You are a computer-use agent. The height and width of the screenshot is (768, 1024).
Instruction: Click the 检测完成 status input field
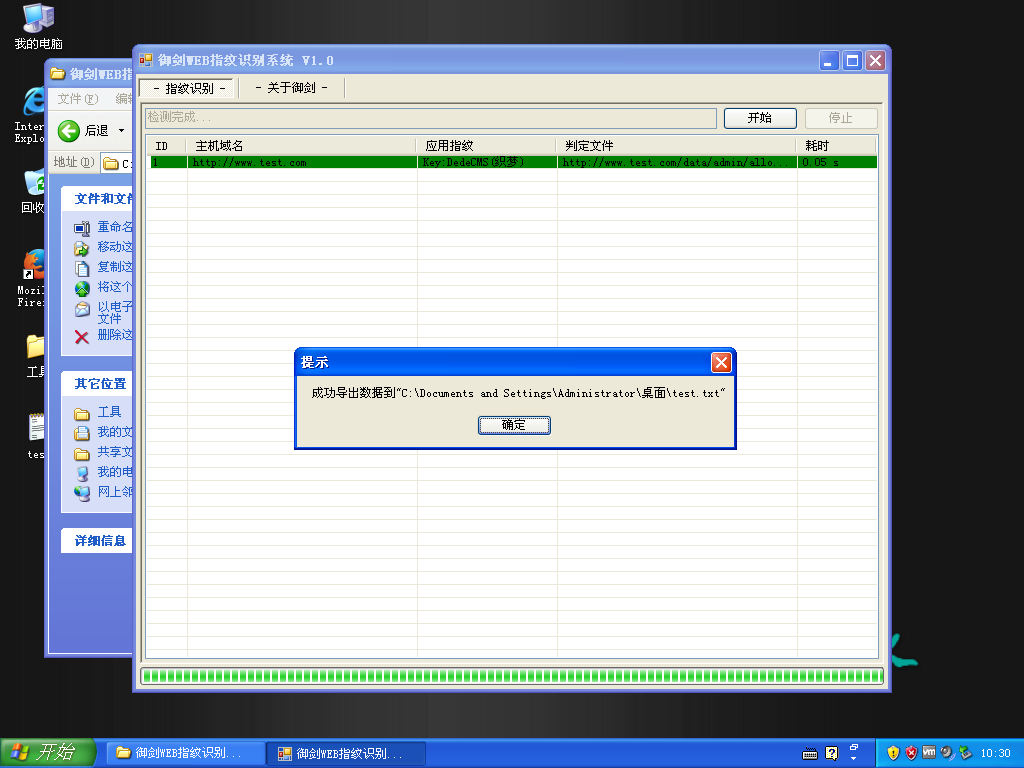click(x=431, y=118)
